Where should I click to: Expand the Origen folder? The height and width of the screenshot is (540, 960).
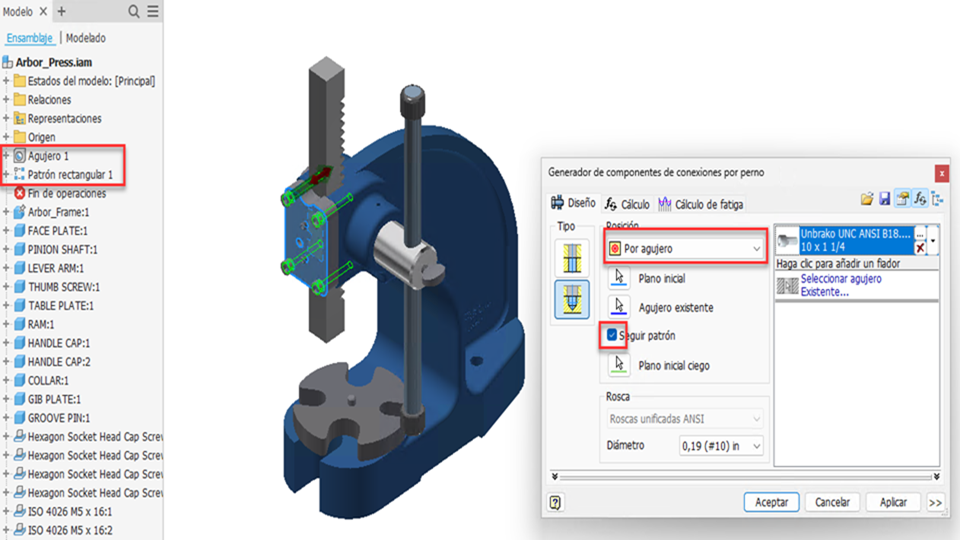click(6, 137)
